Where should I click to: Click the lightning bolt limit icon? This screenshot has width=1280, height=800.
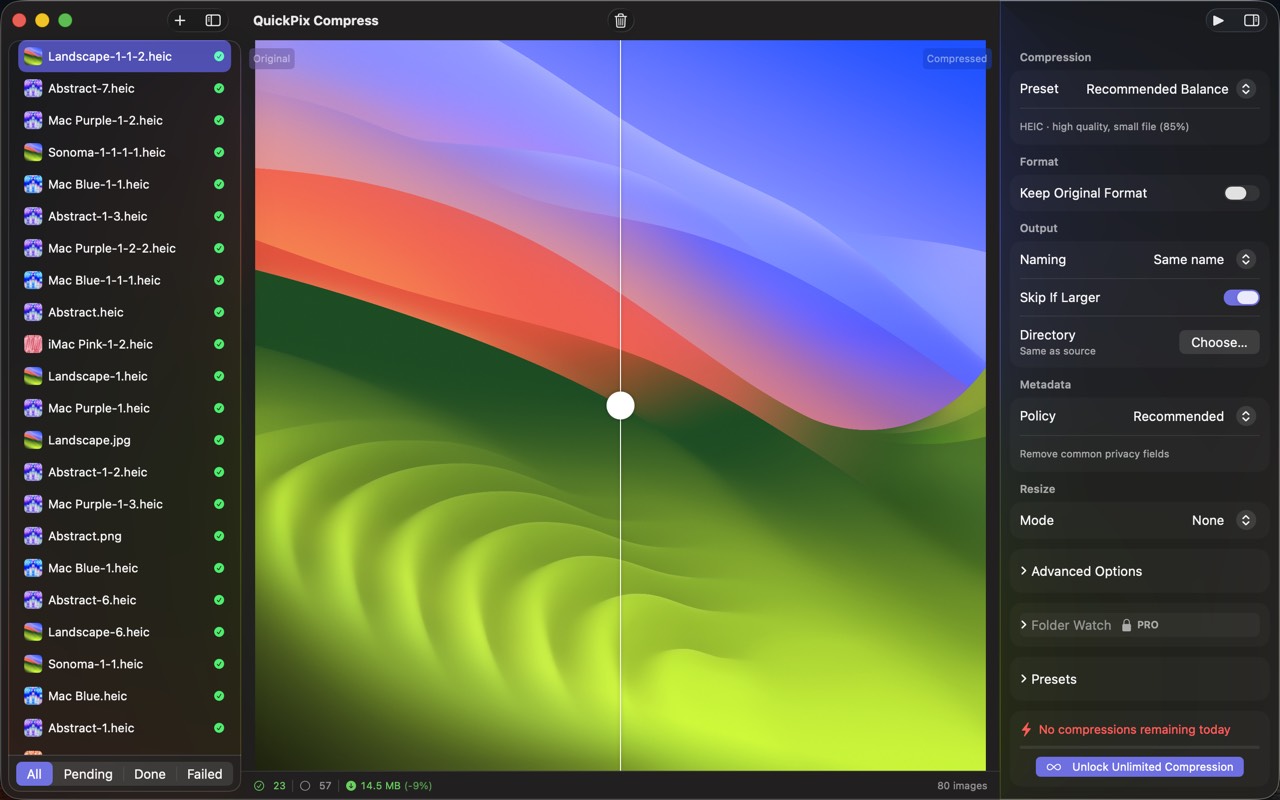(1026, 730)
